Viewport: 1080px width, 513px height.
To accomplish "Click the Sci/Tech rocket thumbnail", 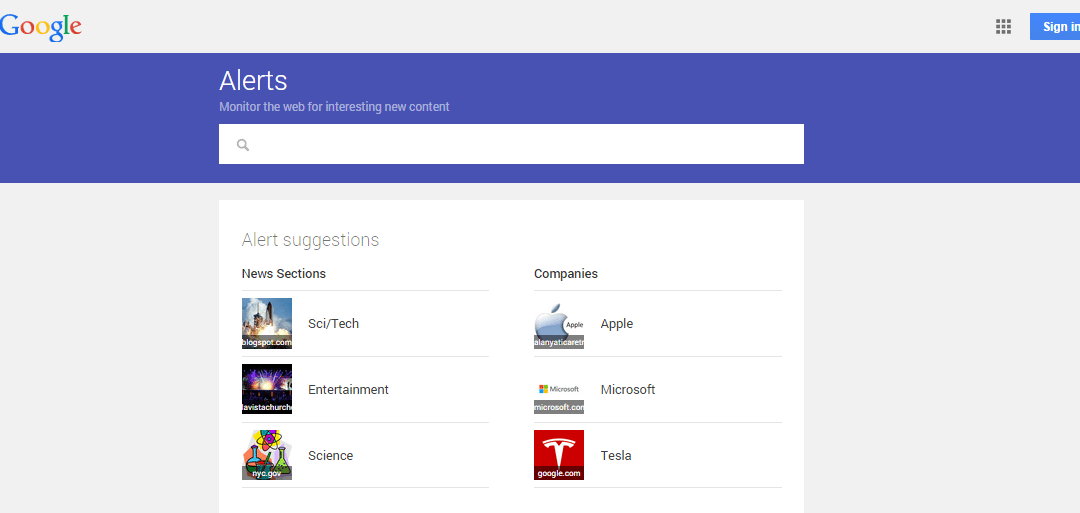I will pyautogui.click(x=267, y=324).
